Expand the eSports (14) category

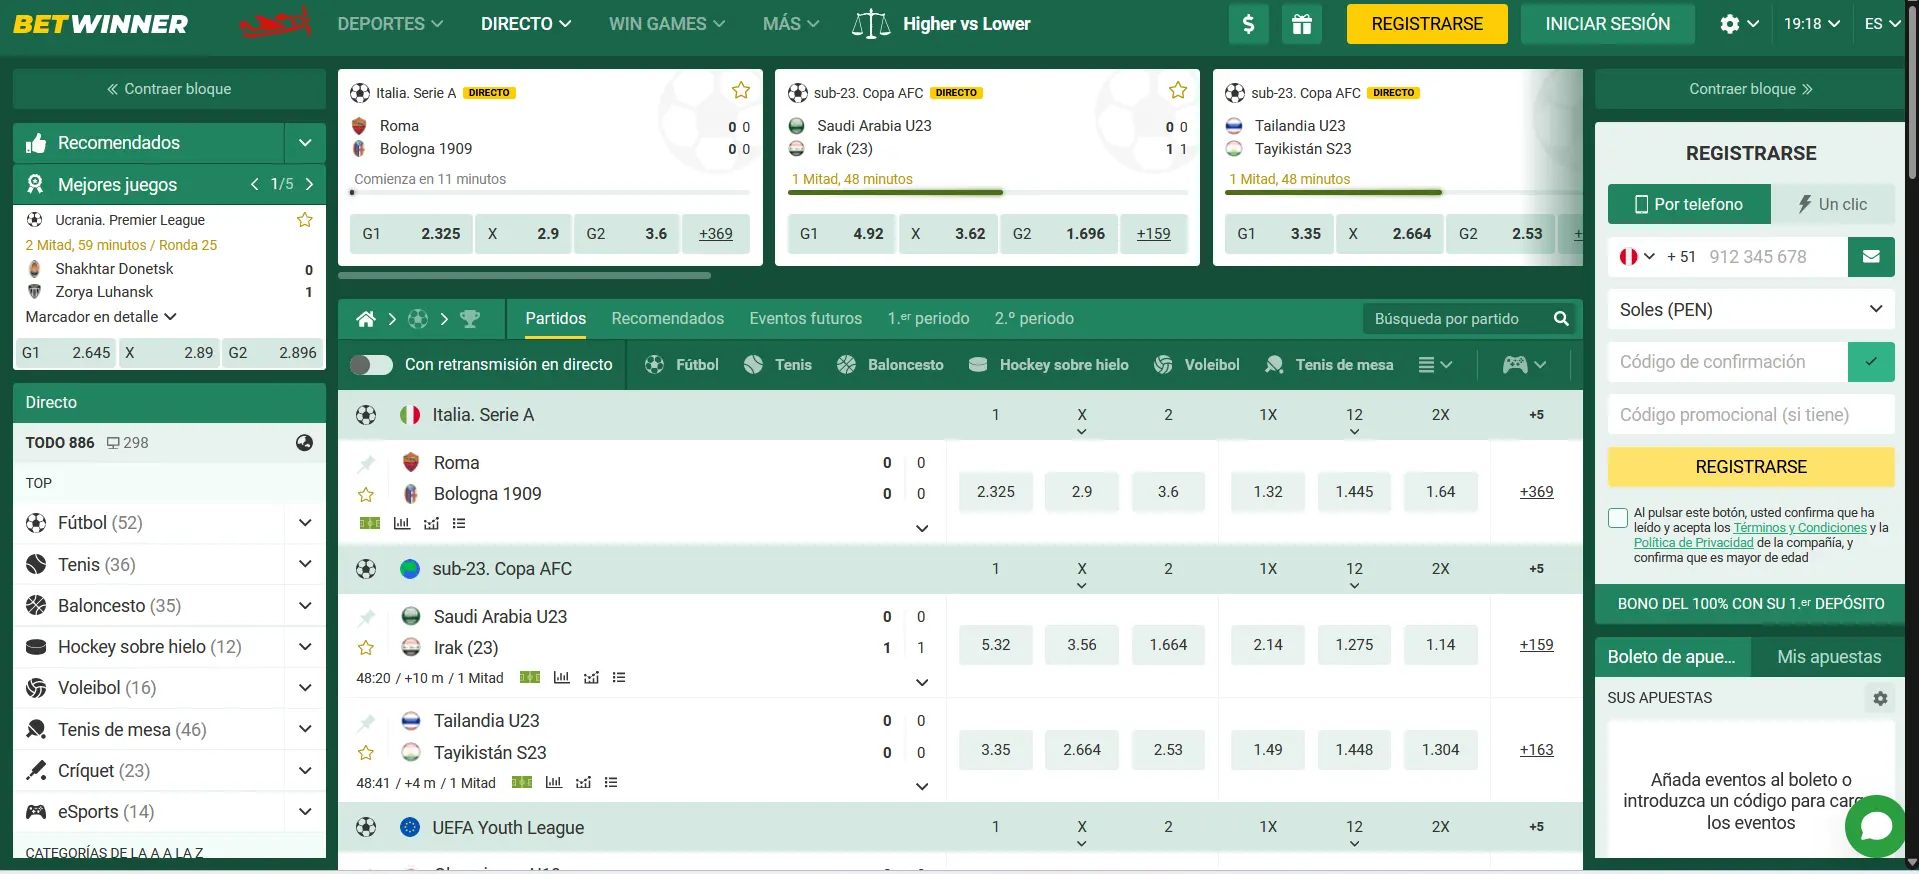coord(305,812)
